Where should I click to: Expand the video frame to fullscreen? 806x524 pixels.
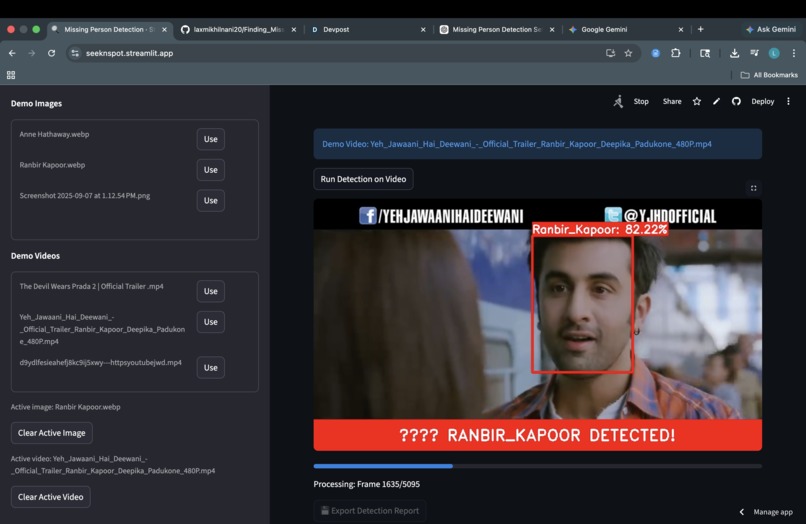pyautogui.click(x=754, y=188)
